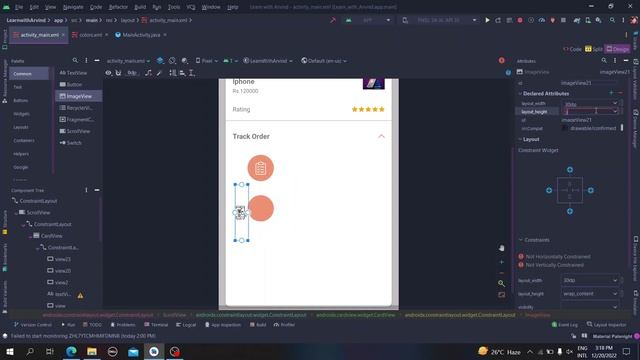Collapse the Constraints section
640x360 pixels.
tap(520, 240)
